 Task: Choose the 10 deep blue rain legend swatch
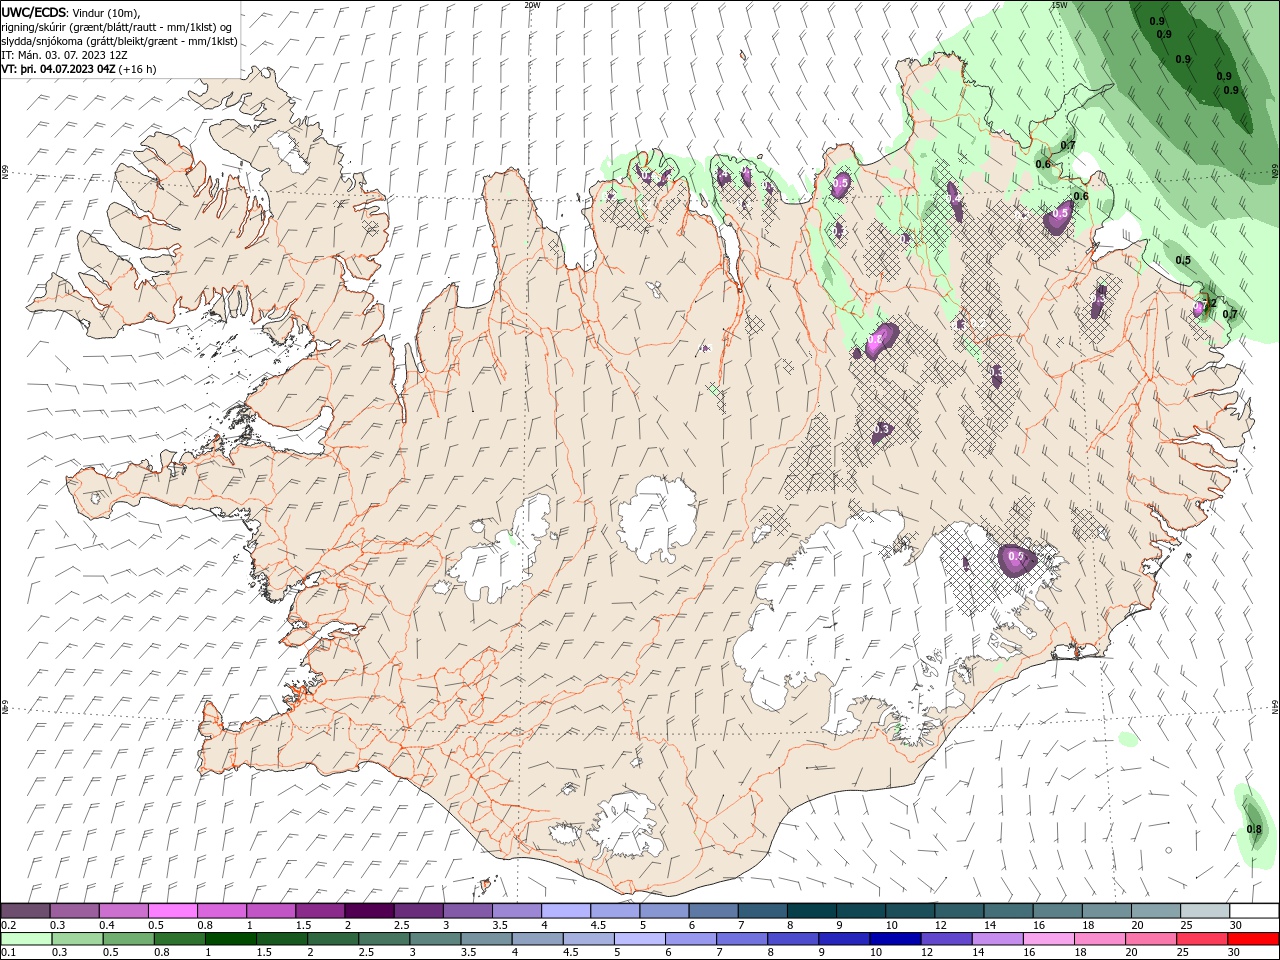(894, 939)
